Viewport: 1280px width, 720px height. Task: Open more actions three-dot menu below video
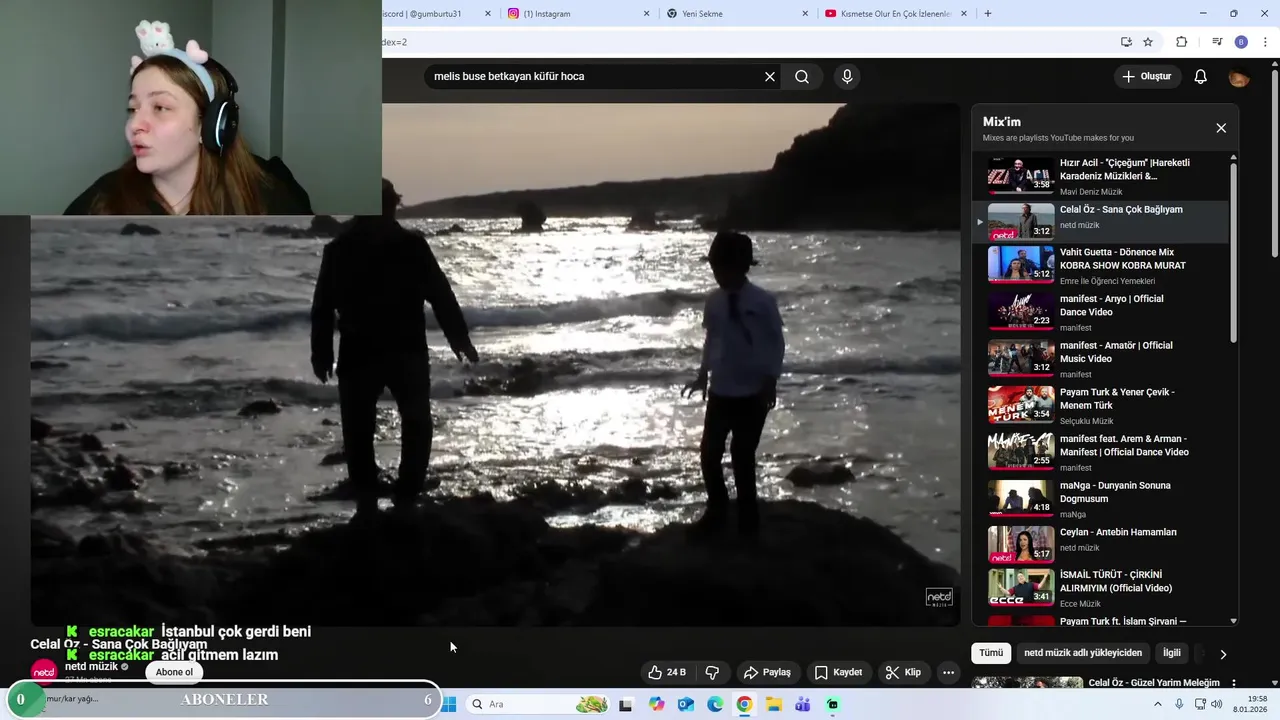pyautogui.click(x=949, y=672)
